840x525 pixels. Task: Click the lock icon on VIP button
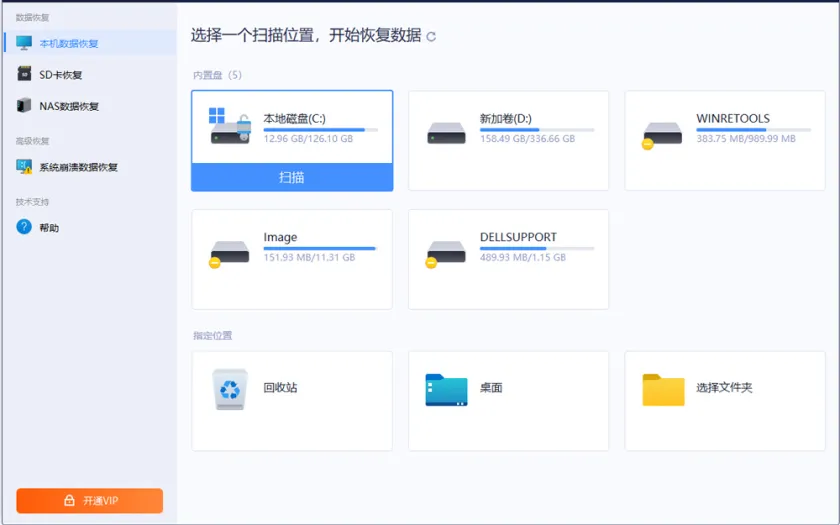[69, 501]
